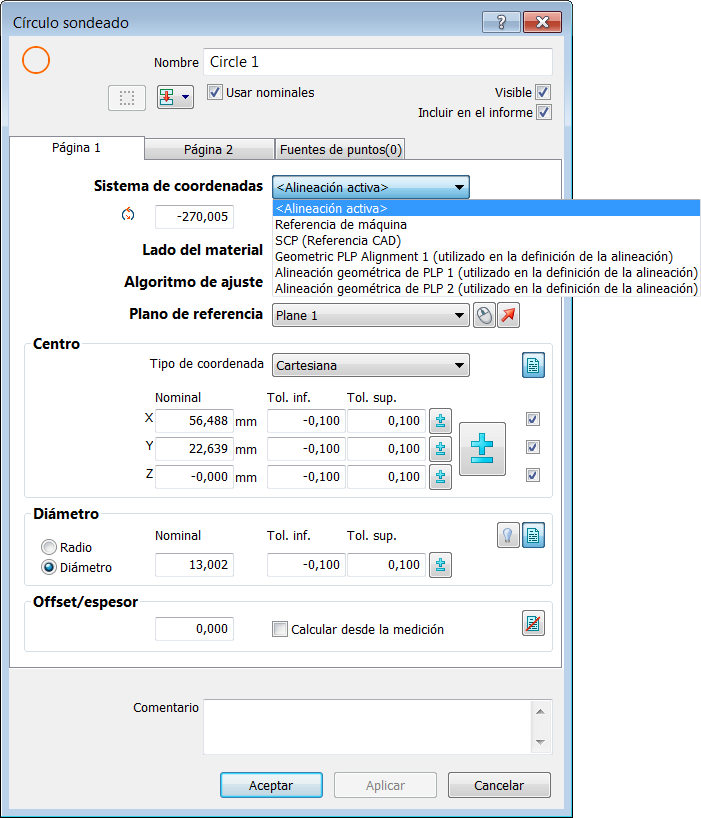Toggle the Z coordinate checkbox

533,475
